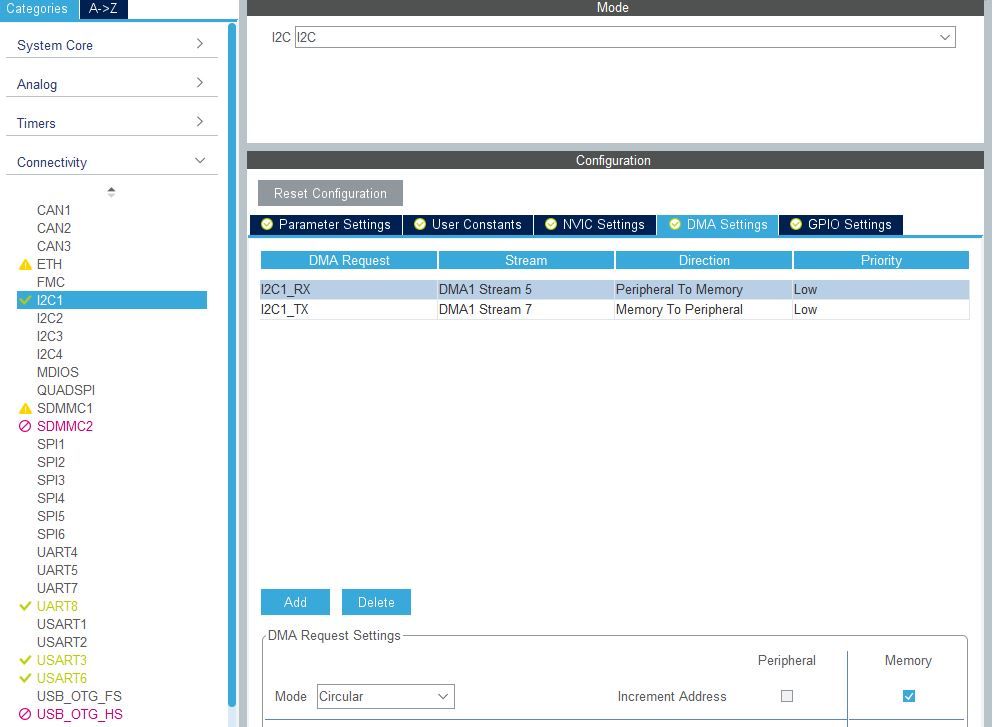The height and width of the screenshot is (727, 999).
Task: Click the USART3 green checkmark icon
Action: pos(25,660)
